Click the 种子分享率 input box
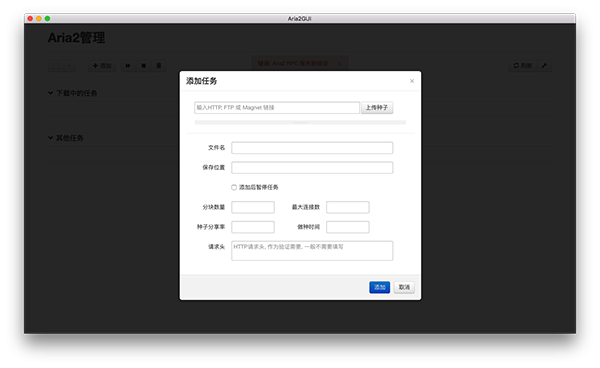The width and height of the screenshot is (600, 368). (253, 227)
